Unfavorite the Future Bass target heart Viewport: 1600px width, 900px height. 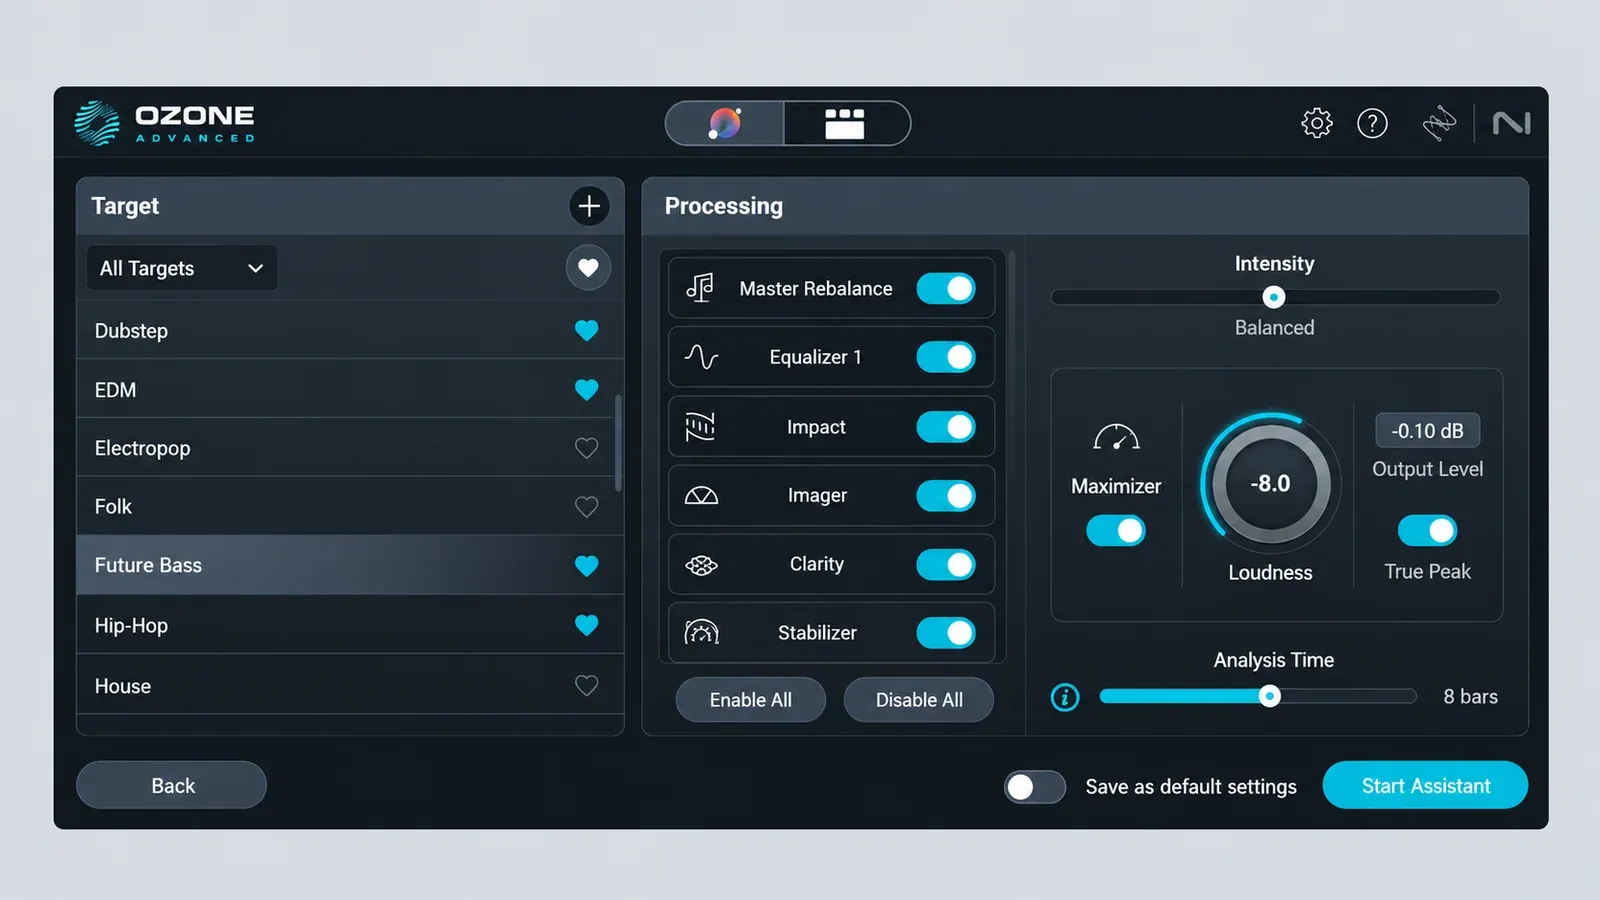pyautogui.click(x=587, y=566)
